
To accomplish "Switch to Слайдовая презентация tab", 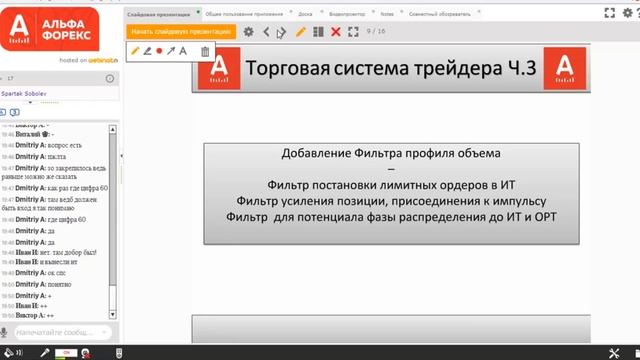I will click(158, 14).
